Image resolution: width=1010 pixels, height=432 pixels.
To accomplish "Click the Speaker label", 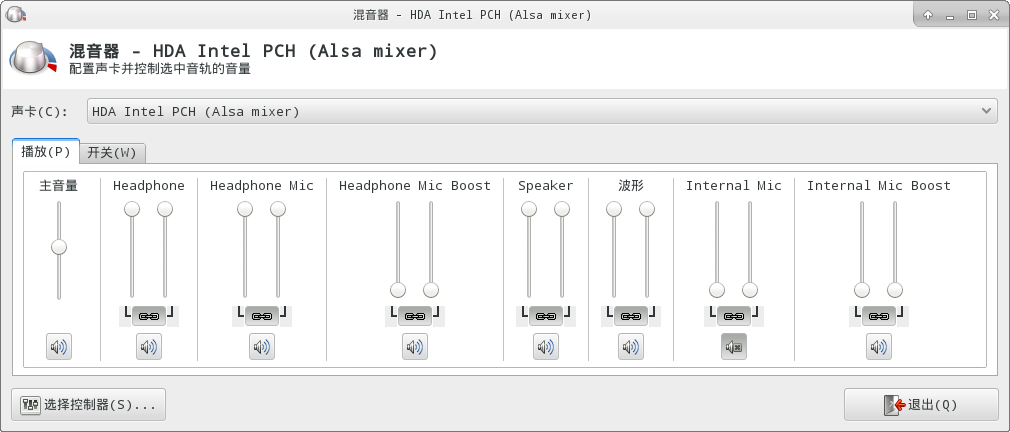I will tap(546, 186).
